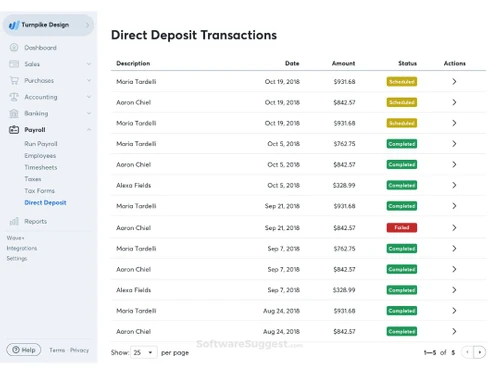Screen dimensions: 500x375
Task: Click the Banking building icon
Action: 14,113
